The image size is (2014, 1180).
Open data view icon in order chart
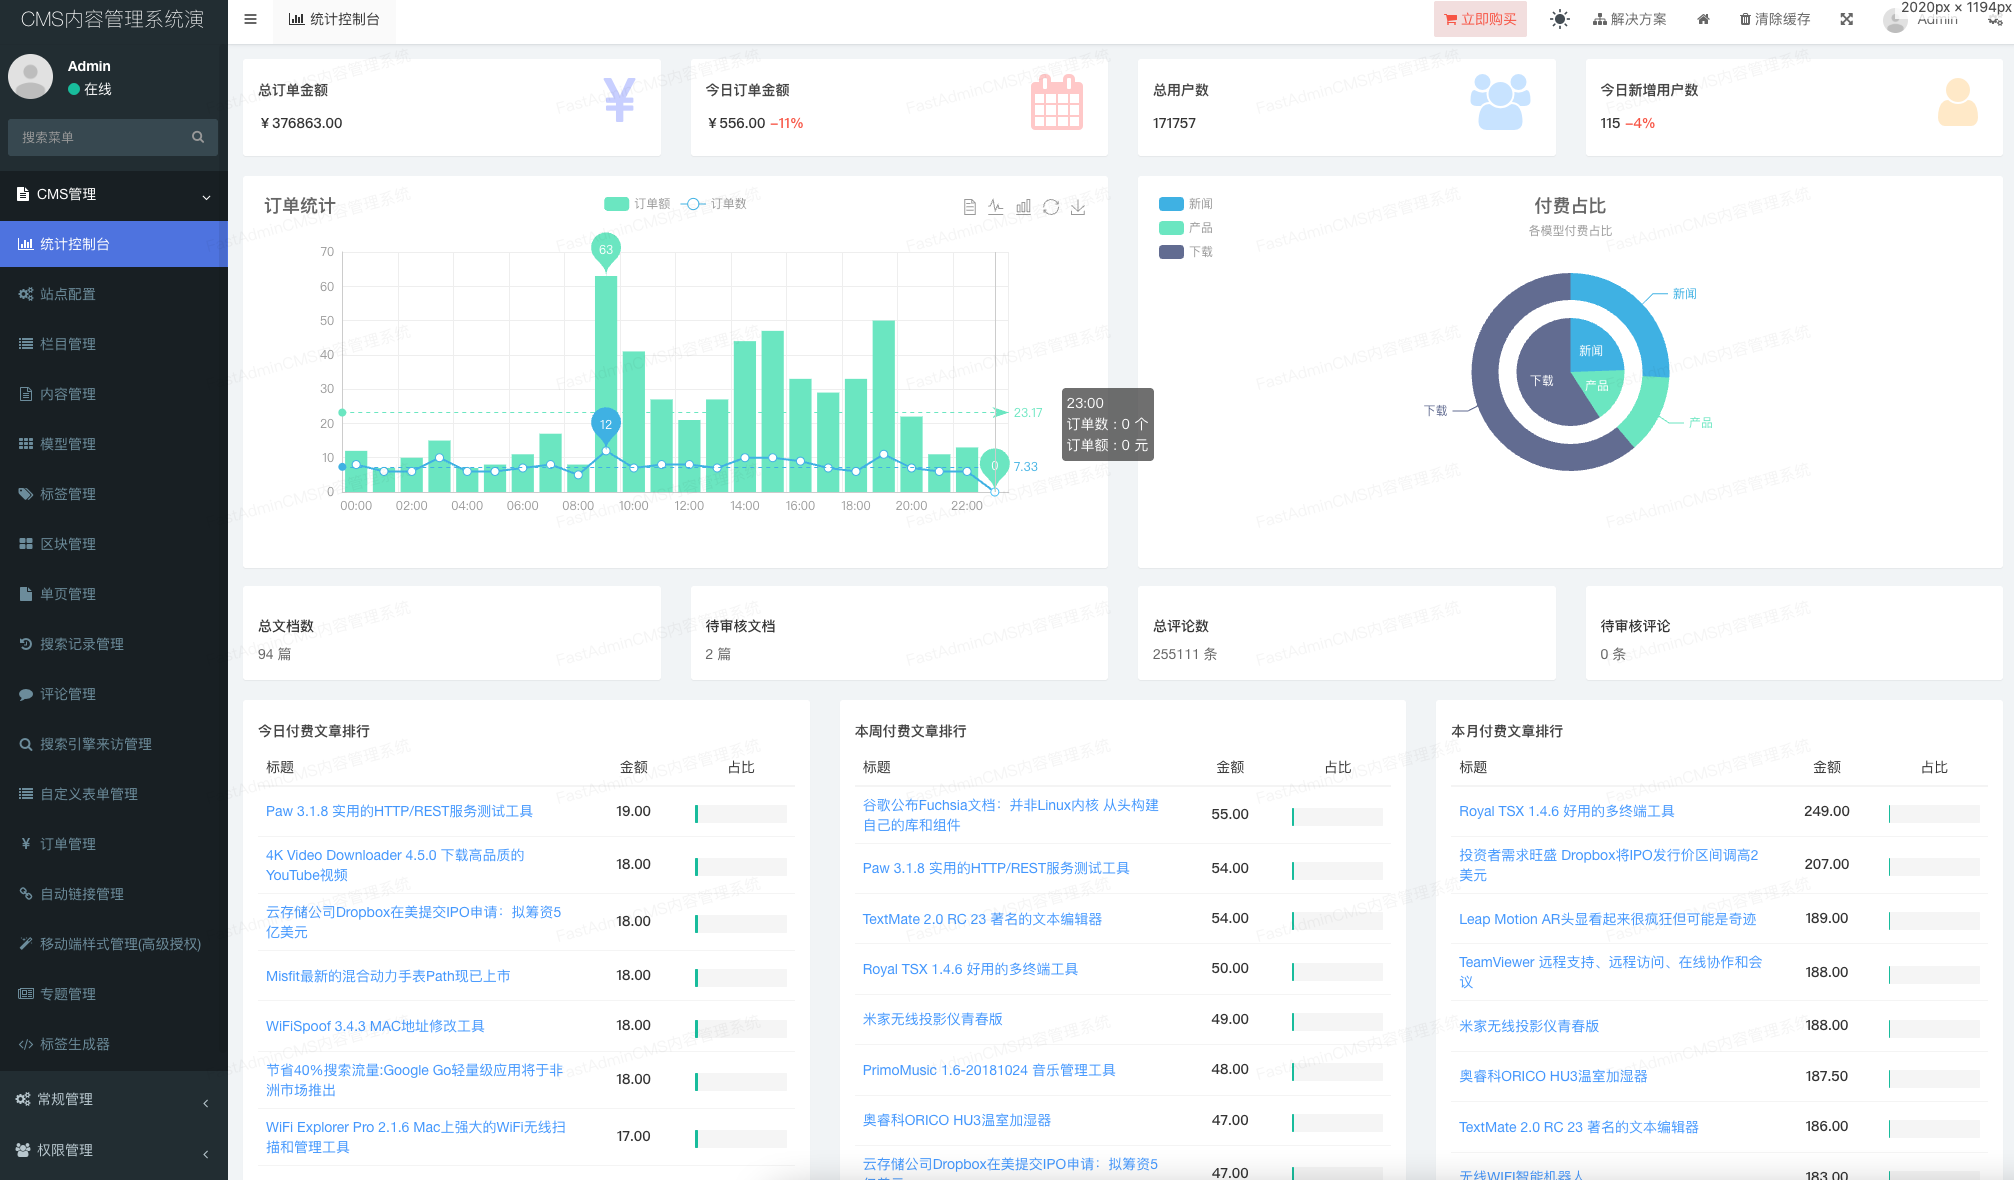tap(969, 207)
